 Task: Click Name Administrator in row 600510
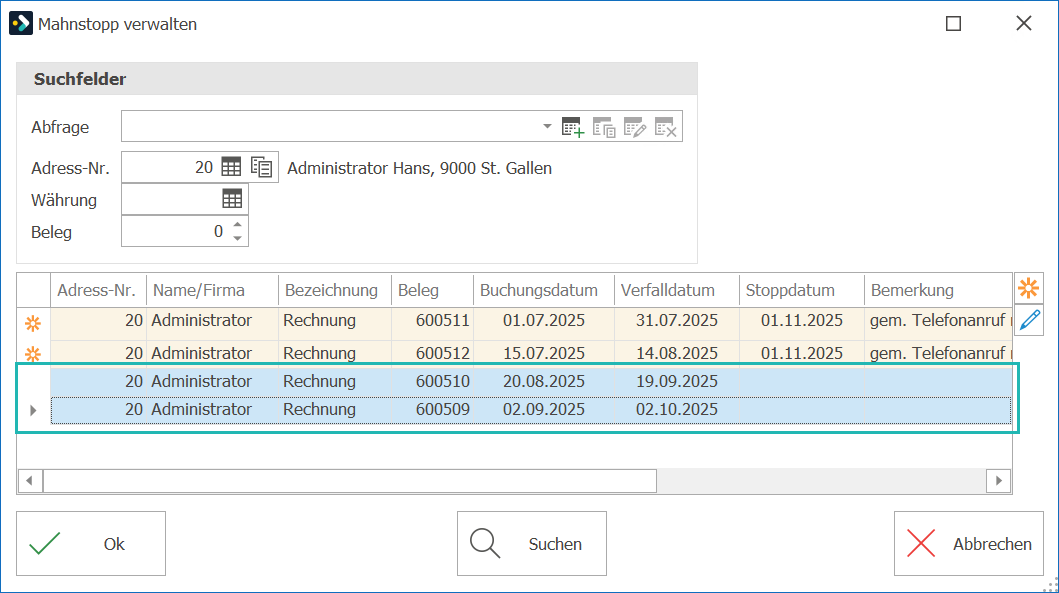coord(213,381)
